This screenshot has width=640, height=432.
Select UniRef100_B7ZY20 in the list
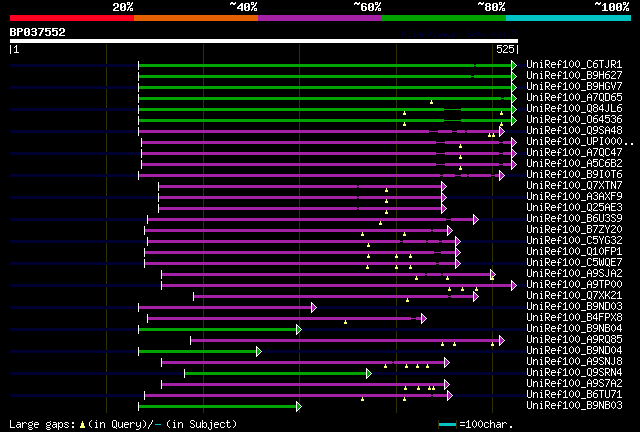(x=574, y=230)
